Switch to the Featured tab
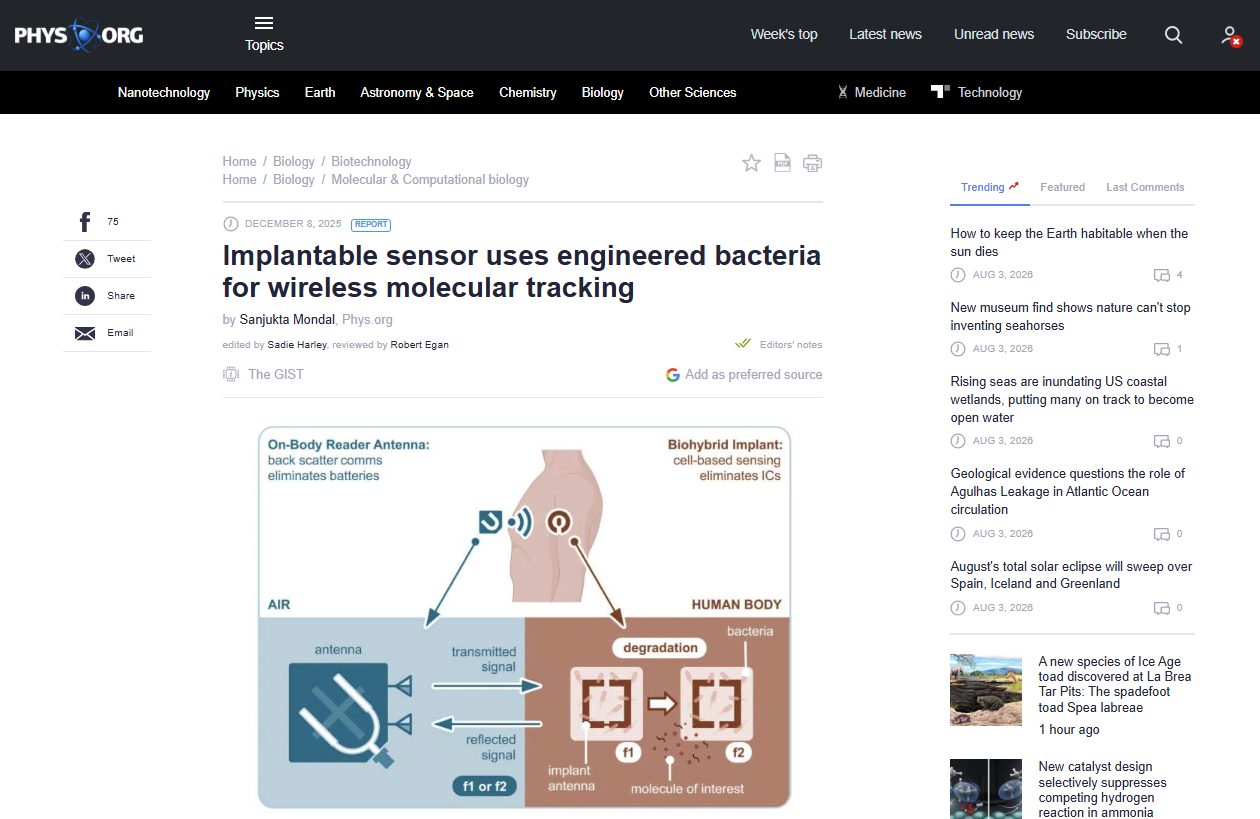 point(1062,187)
